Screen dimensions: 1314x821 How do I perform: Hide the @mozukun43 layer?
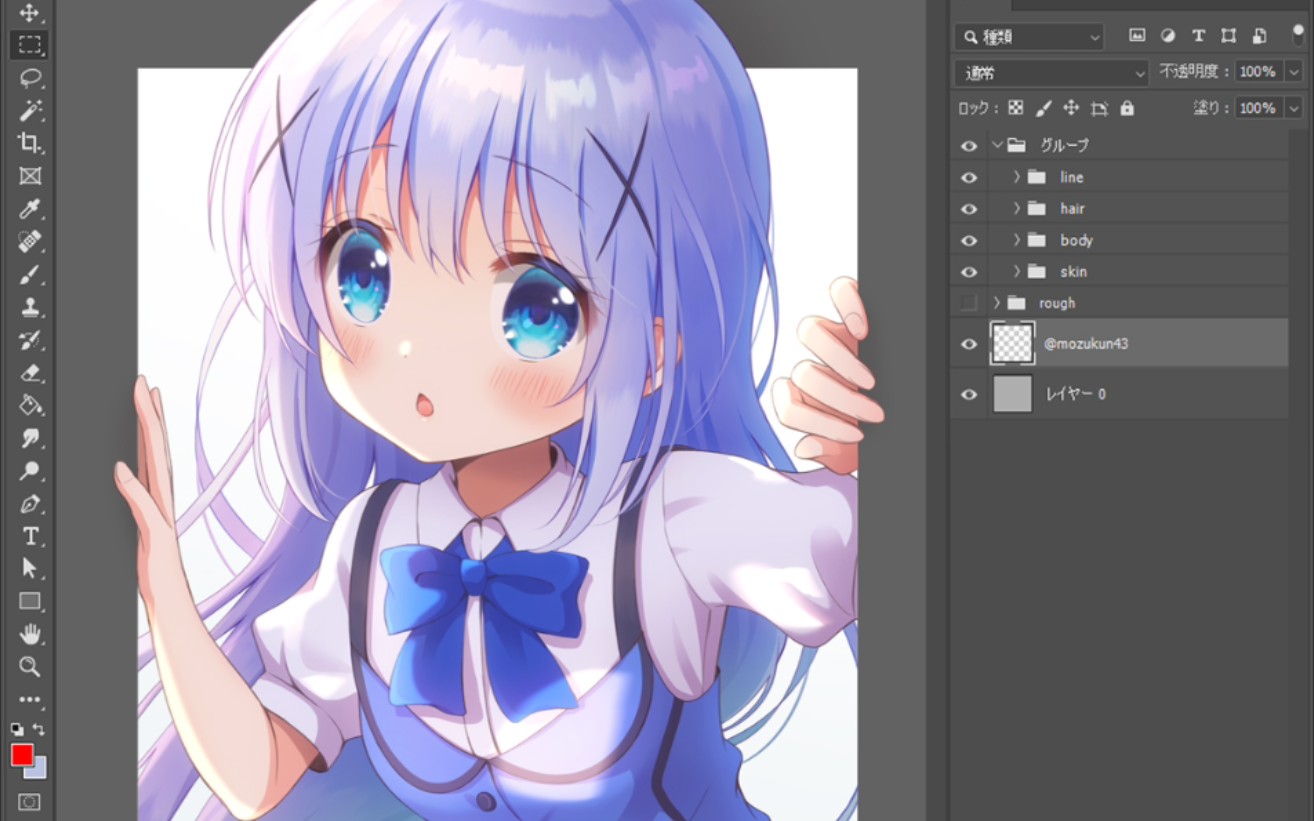[968, 344]
